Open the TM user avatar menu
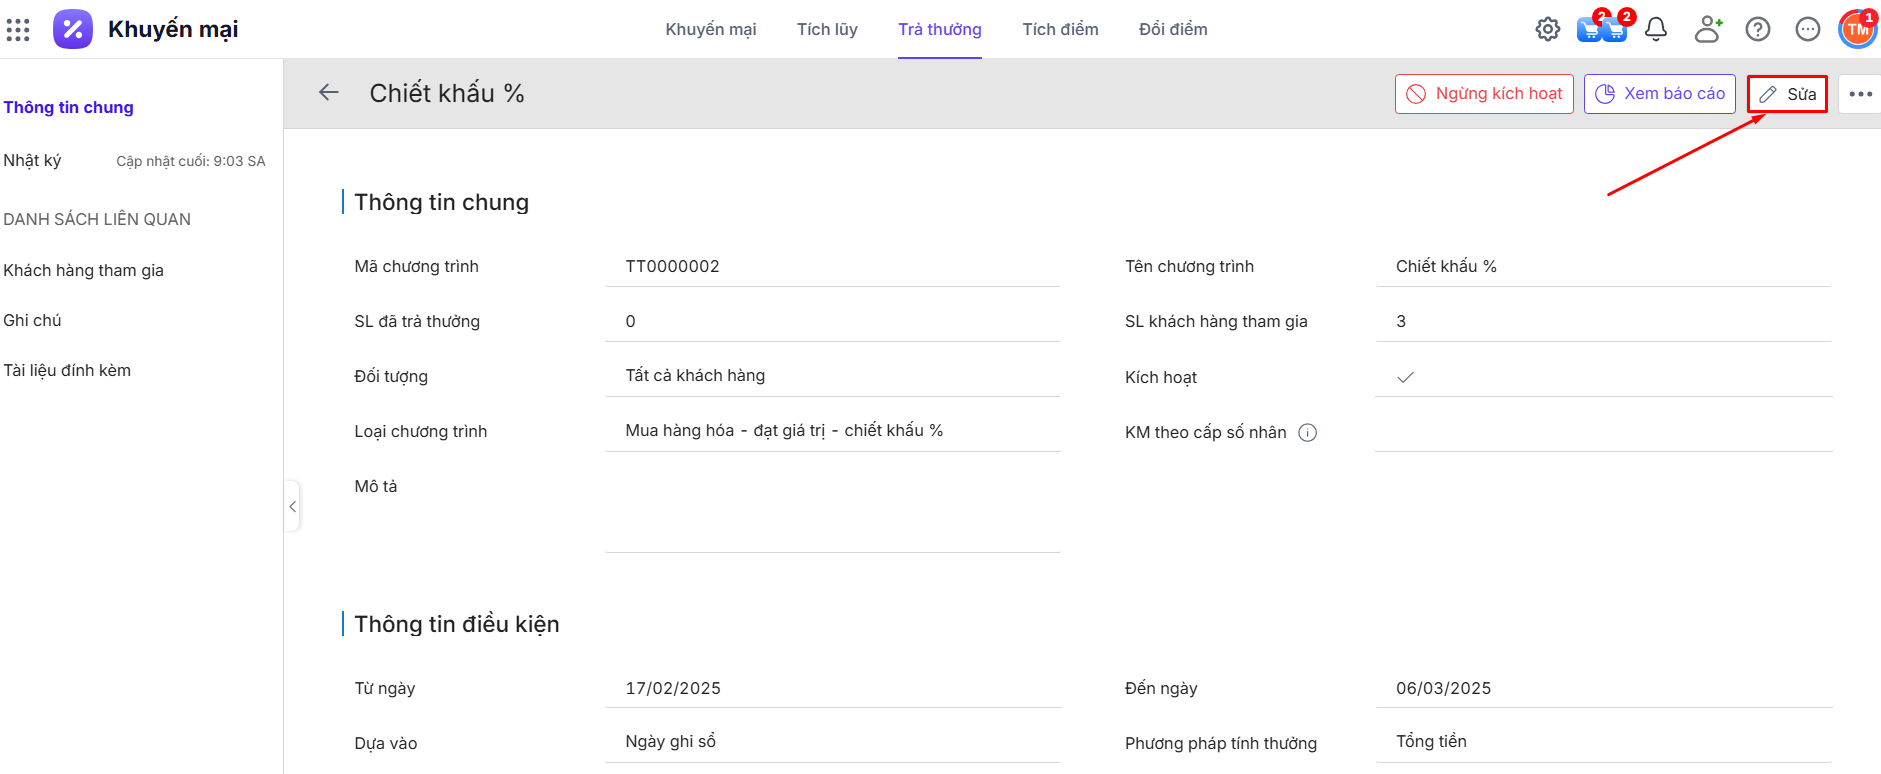 click(1857, 29)
